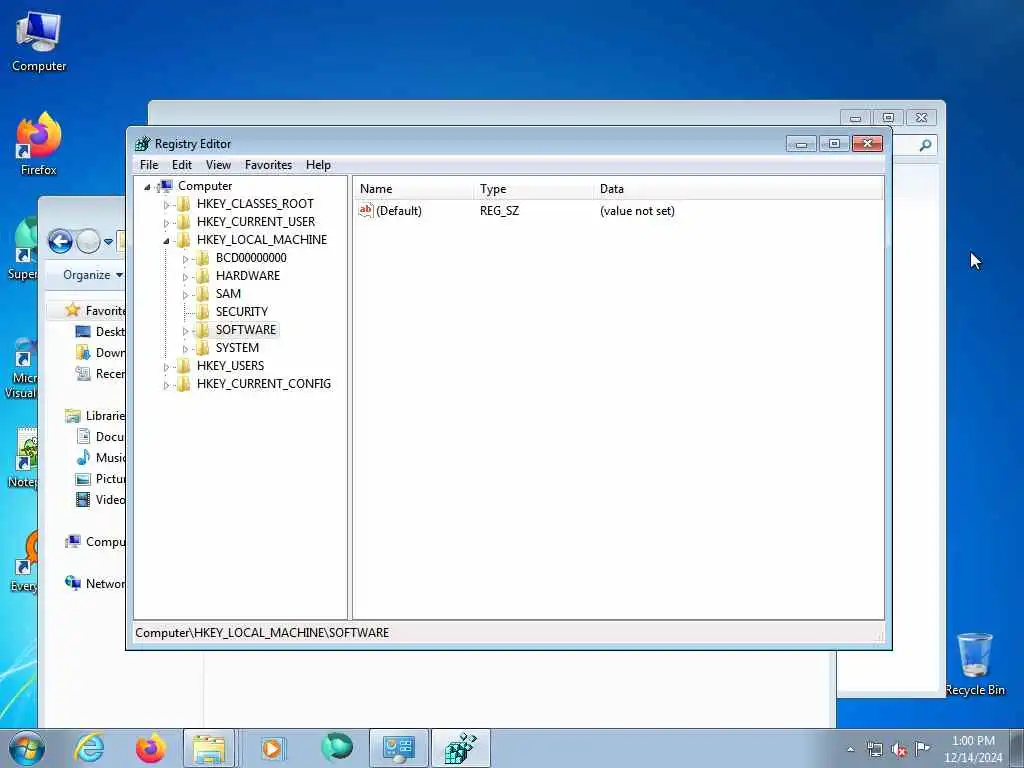Select the Computer icon in registry tree
Image resolution: width=1024 pixels, height=768 pixels.
coord(166,186)
